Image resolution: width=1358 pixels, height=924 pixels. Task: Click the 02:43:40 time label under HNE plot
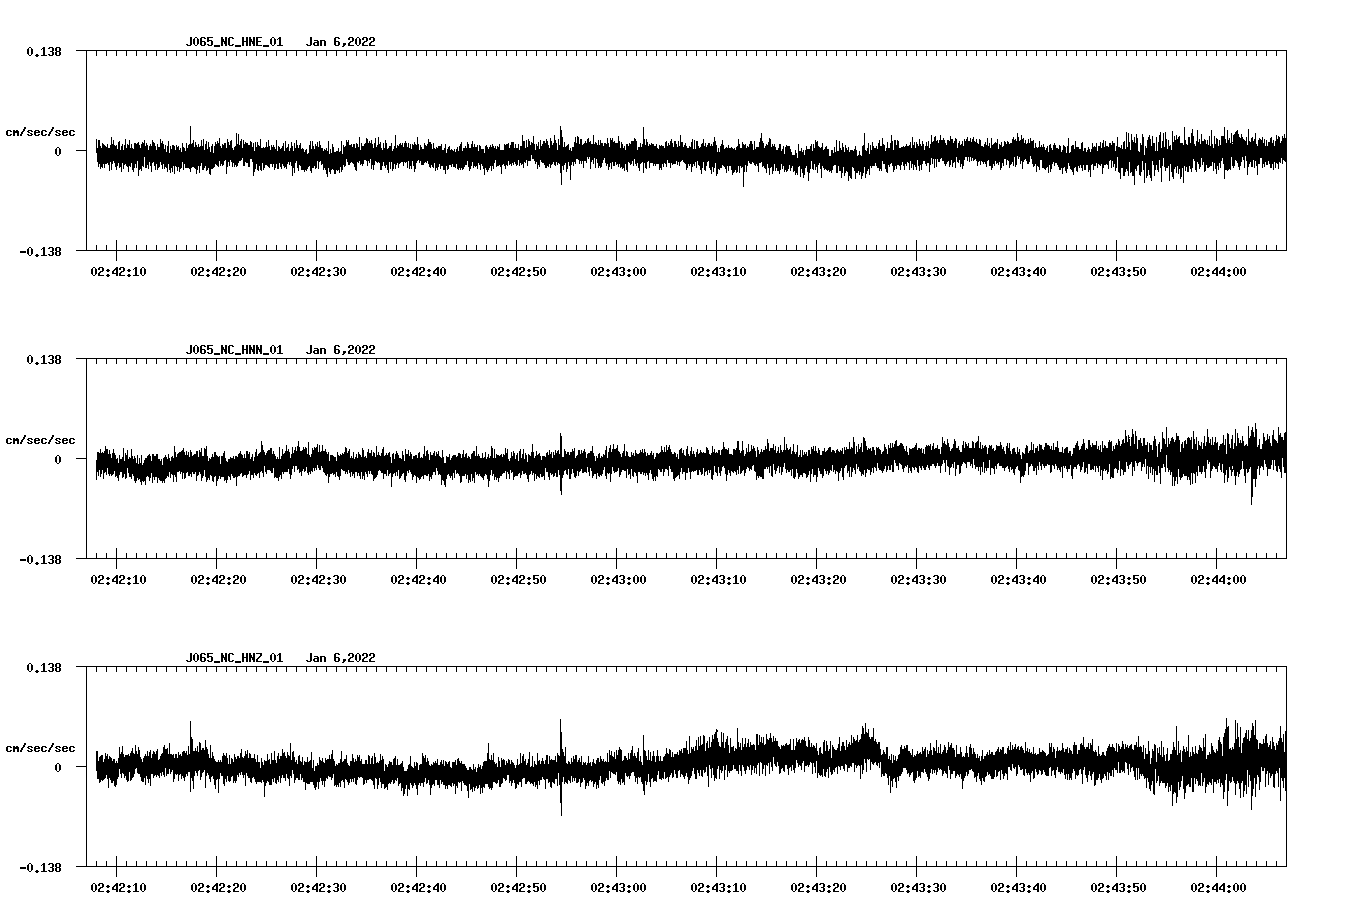pos(1018,272)
